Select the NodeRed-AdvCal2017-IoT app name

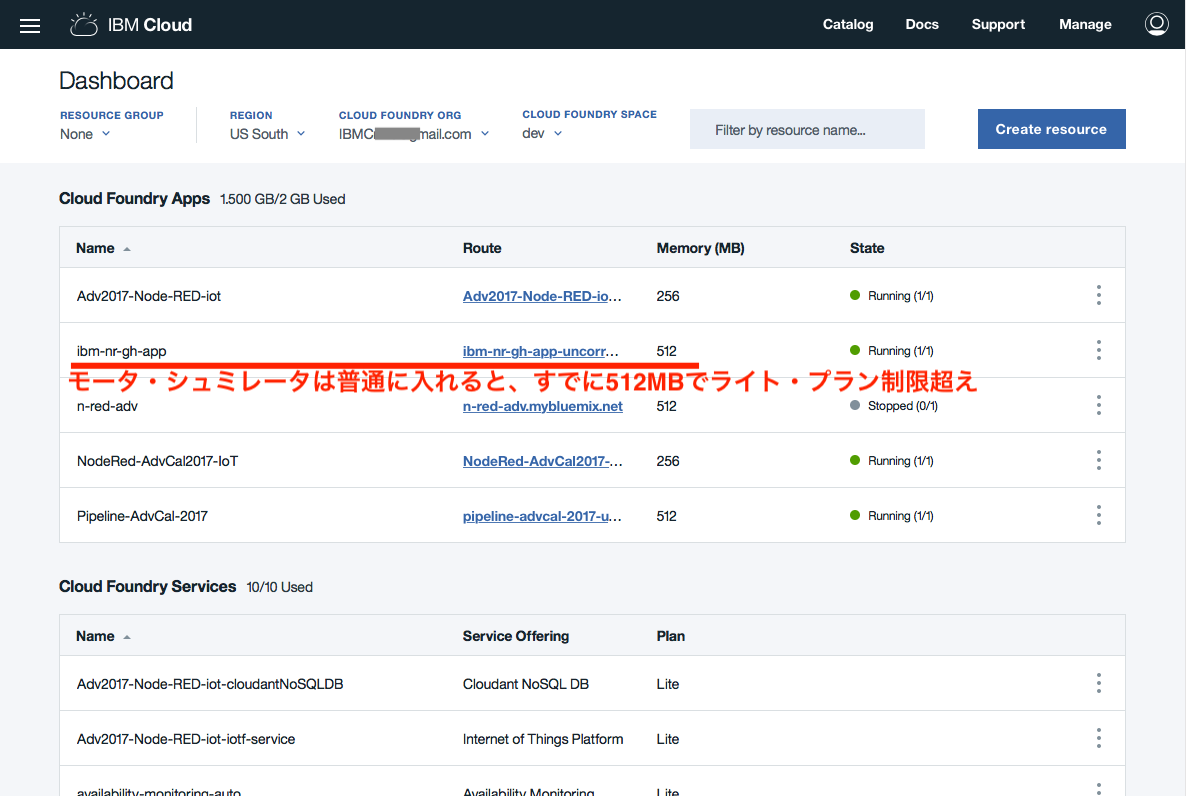(x=157, y=461)
